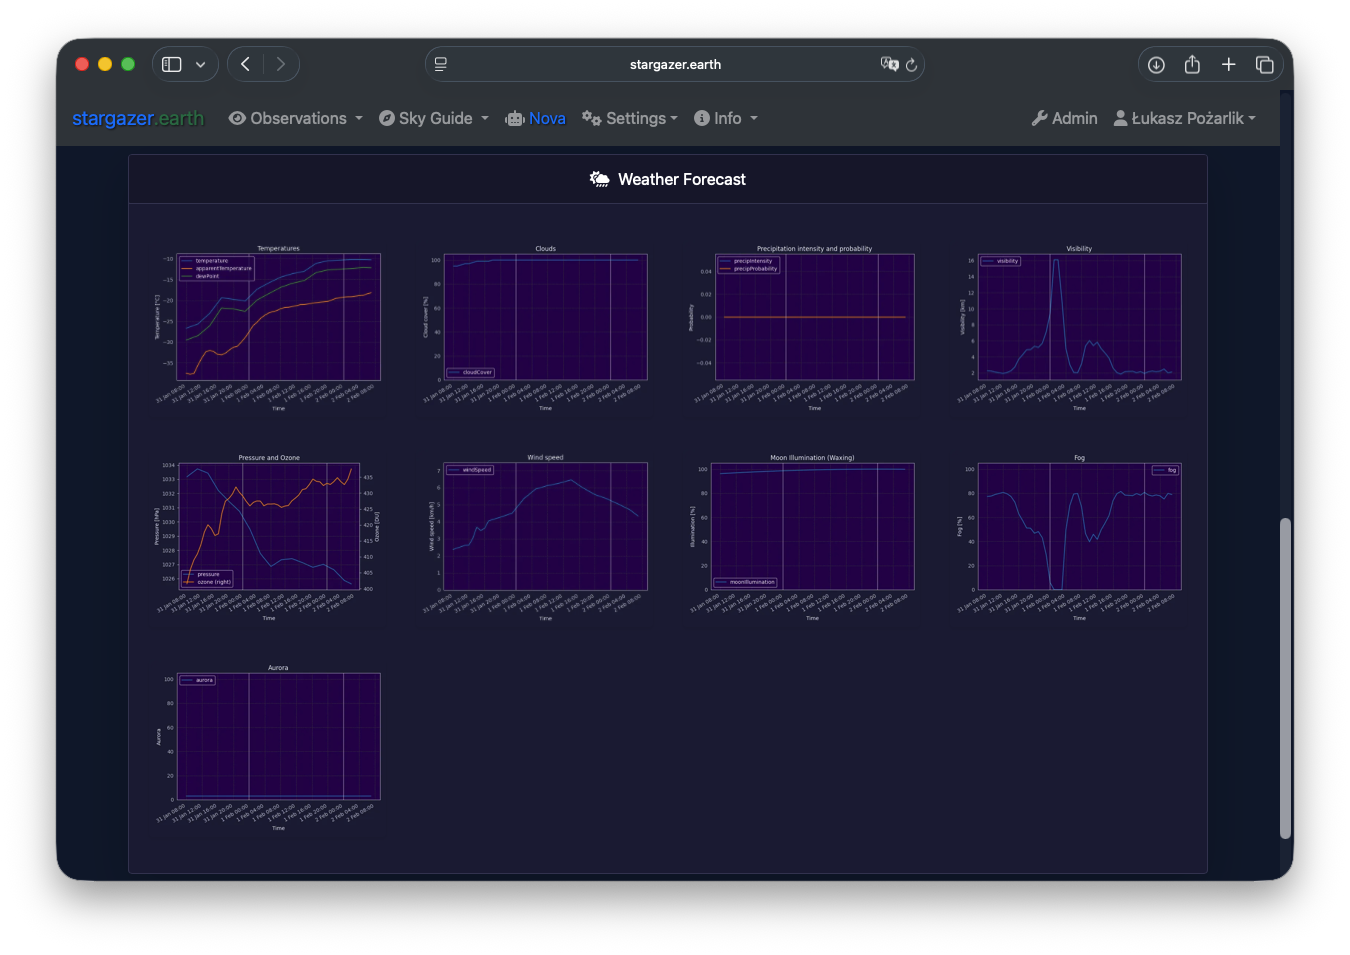
Task: Select the Nova menu item
Action: tap(536, 118)
